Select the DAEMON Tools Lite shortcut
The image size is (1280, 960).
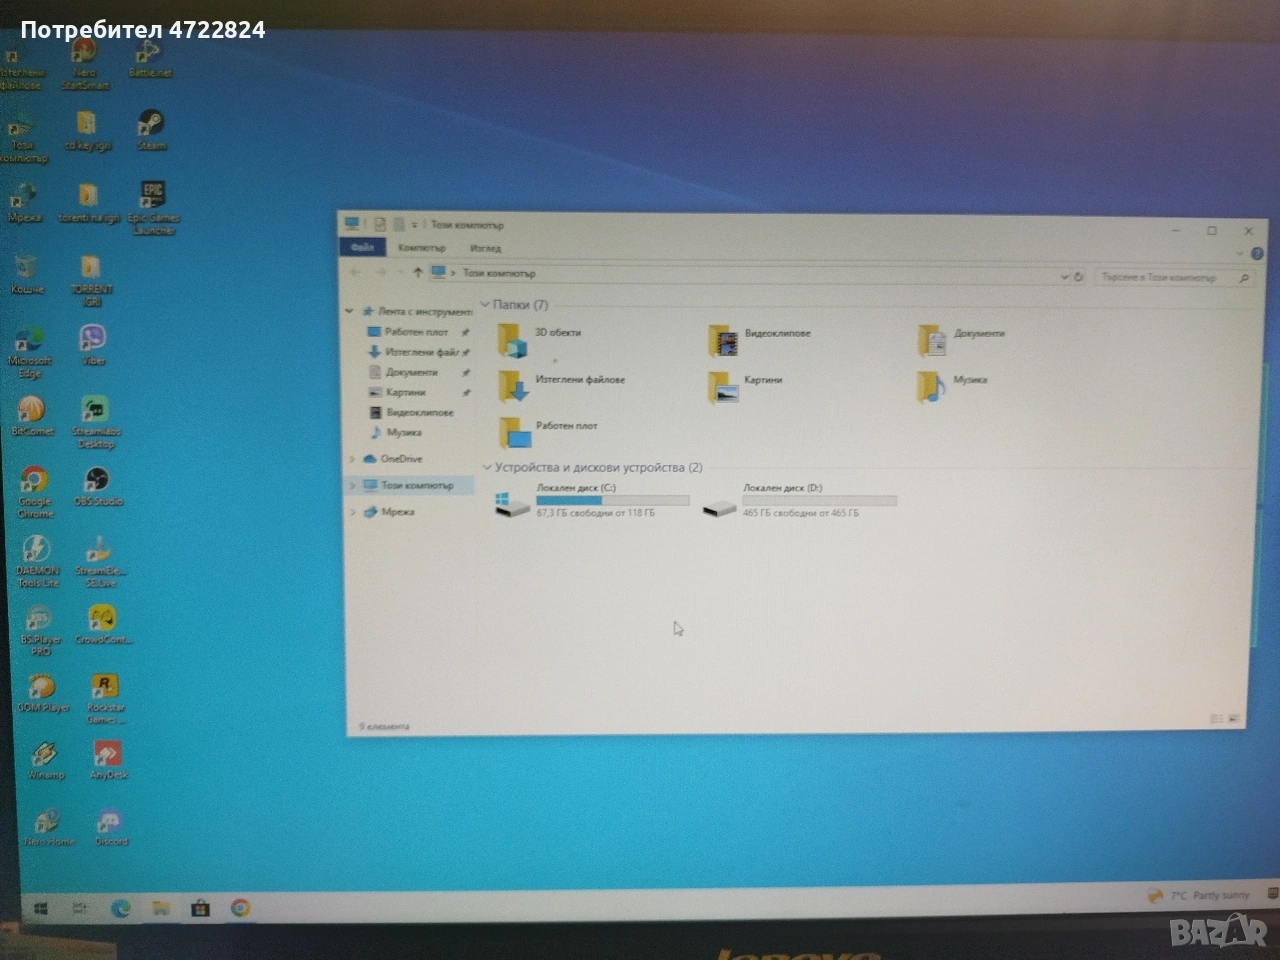(37, 561)
